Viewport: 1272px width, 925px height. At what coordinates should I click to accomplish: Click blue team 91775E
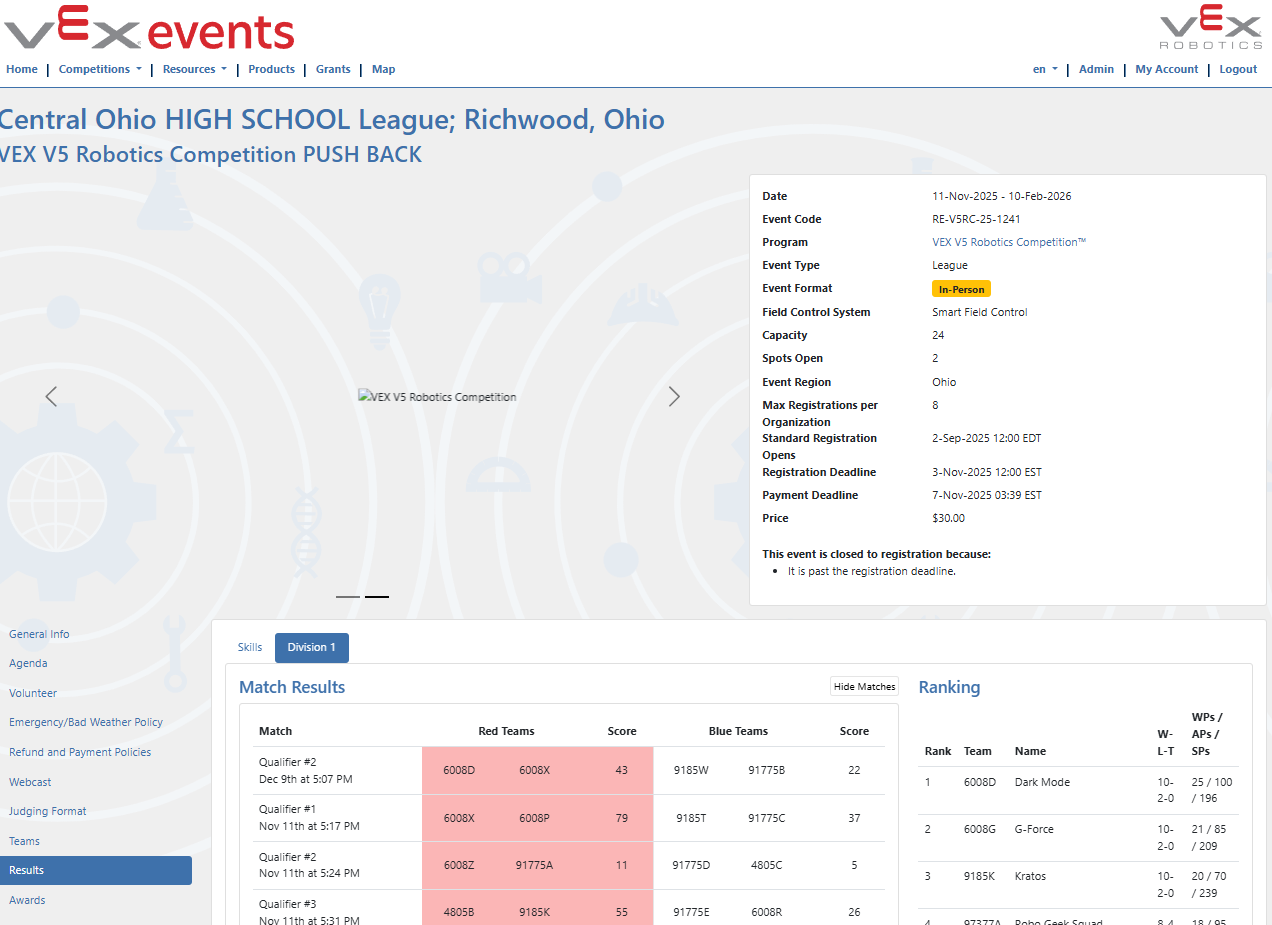(x=692, y=912)
